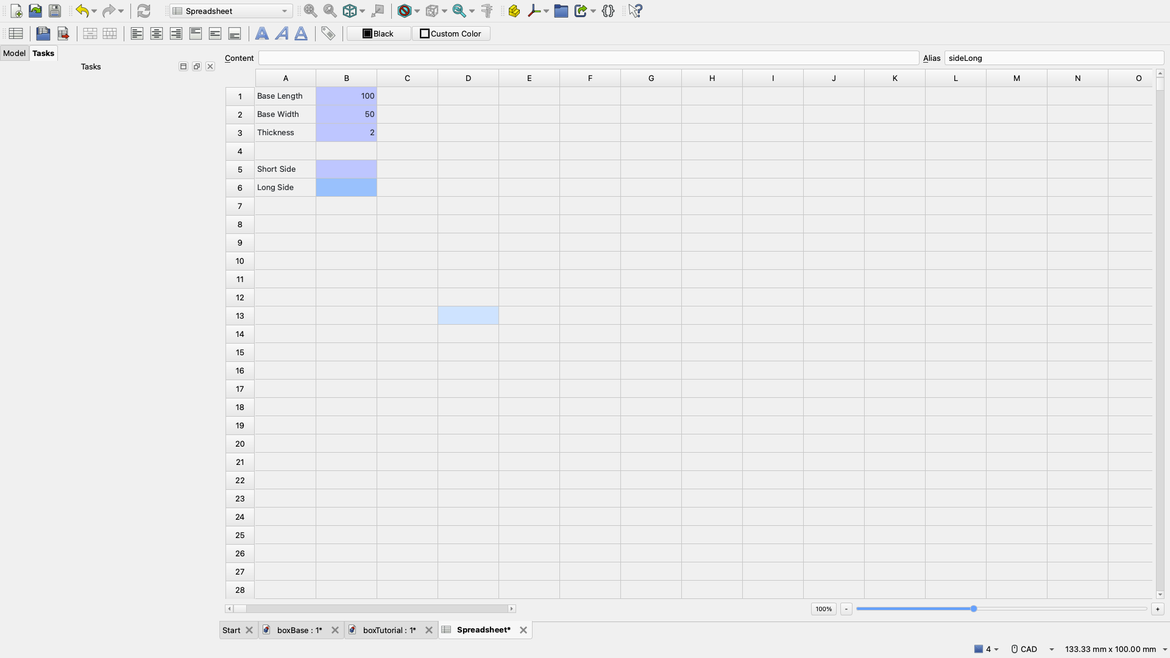Split previously merged cells
The image size is (1170, 658).
[x=108, y=32]
